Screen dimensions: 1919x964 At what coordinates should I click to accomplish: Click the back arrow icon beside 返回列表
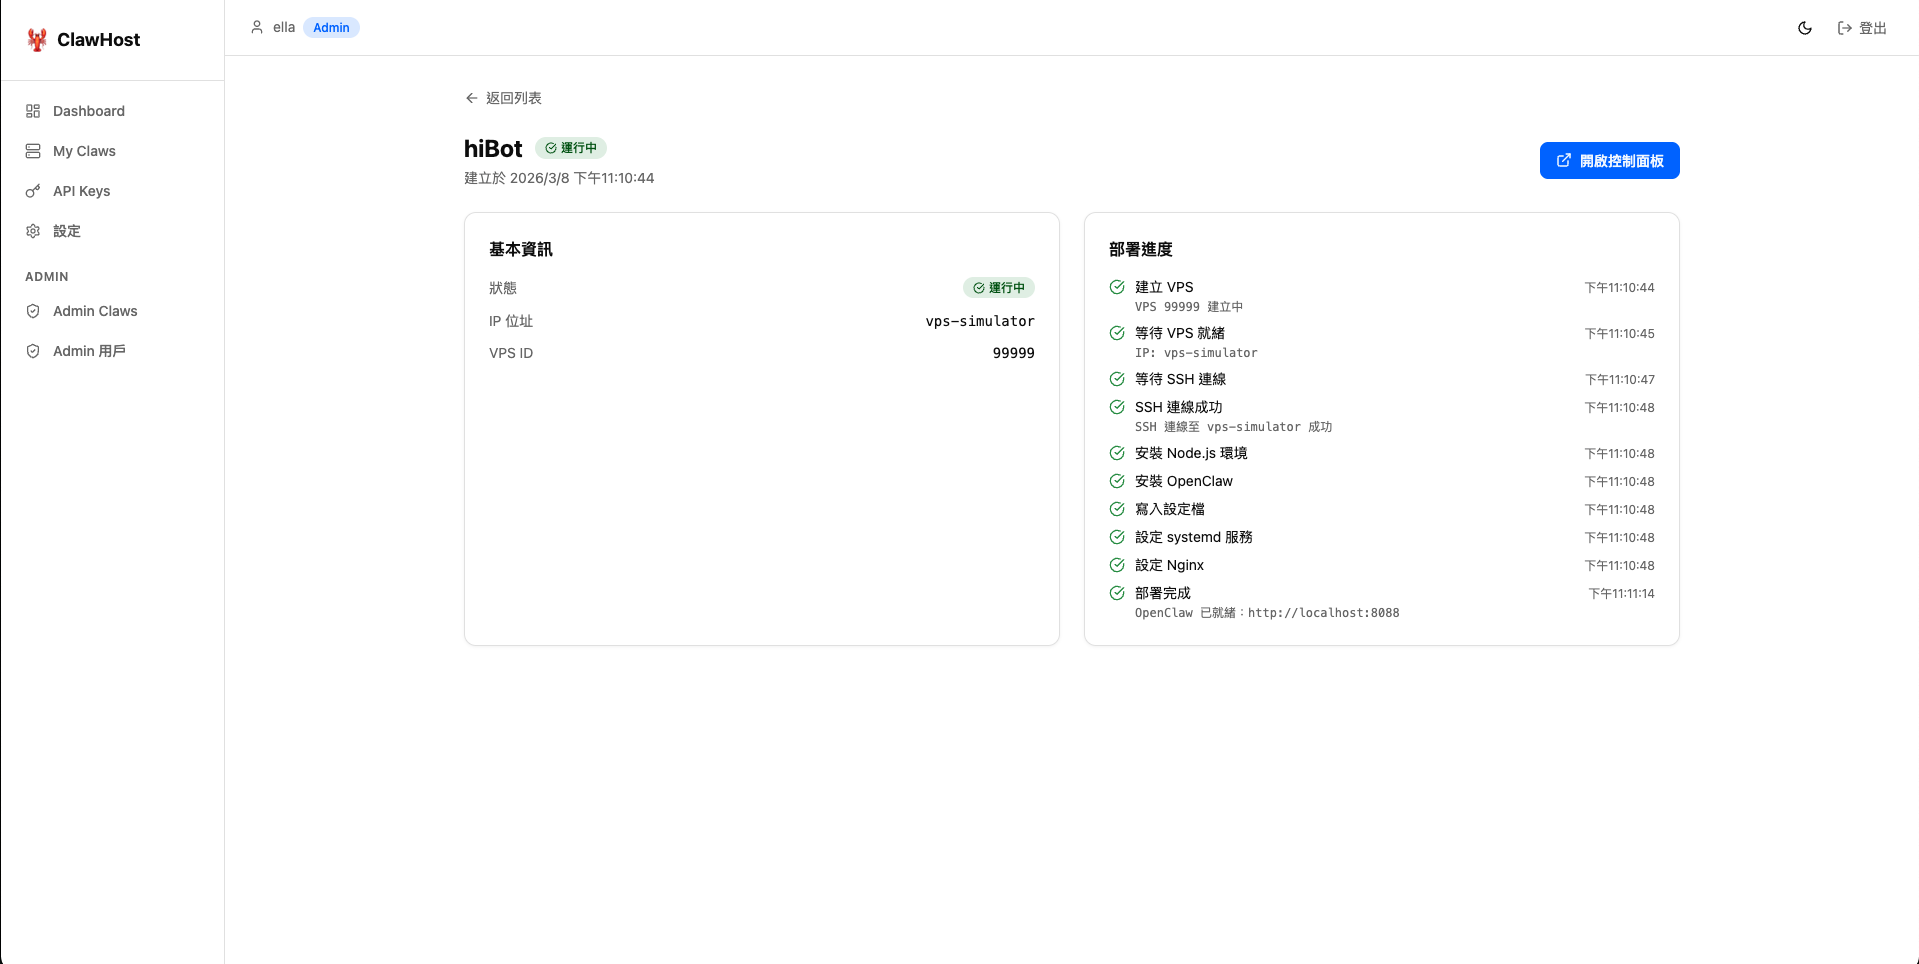[472, 98]
